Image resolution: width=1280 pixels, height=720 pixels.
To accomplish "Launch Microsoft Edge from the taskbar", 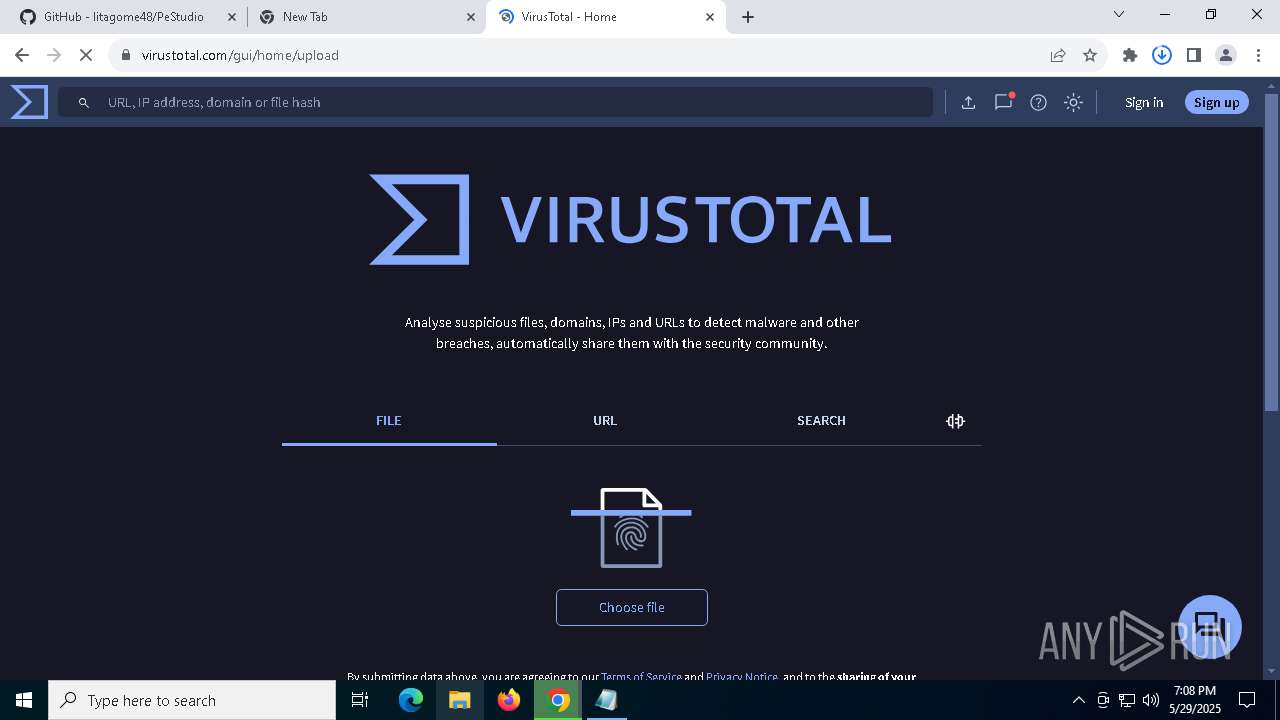I will (411, 700).
